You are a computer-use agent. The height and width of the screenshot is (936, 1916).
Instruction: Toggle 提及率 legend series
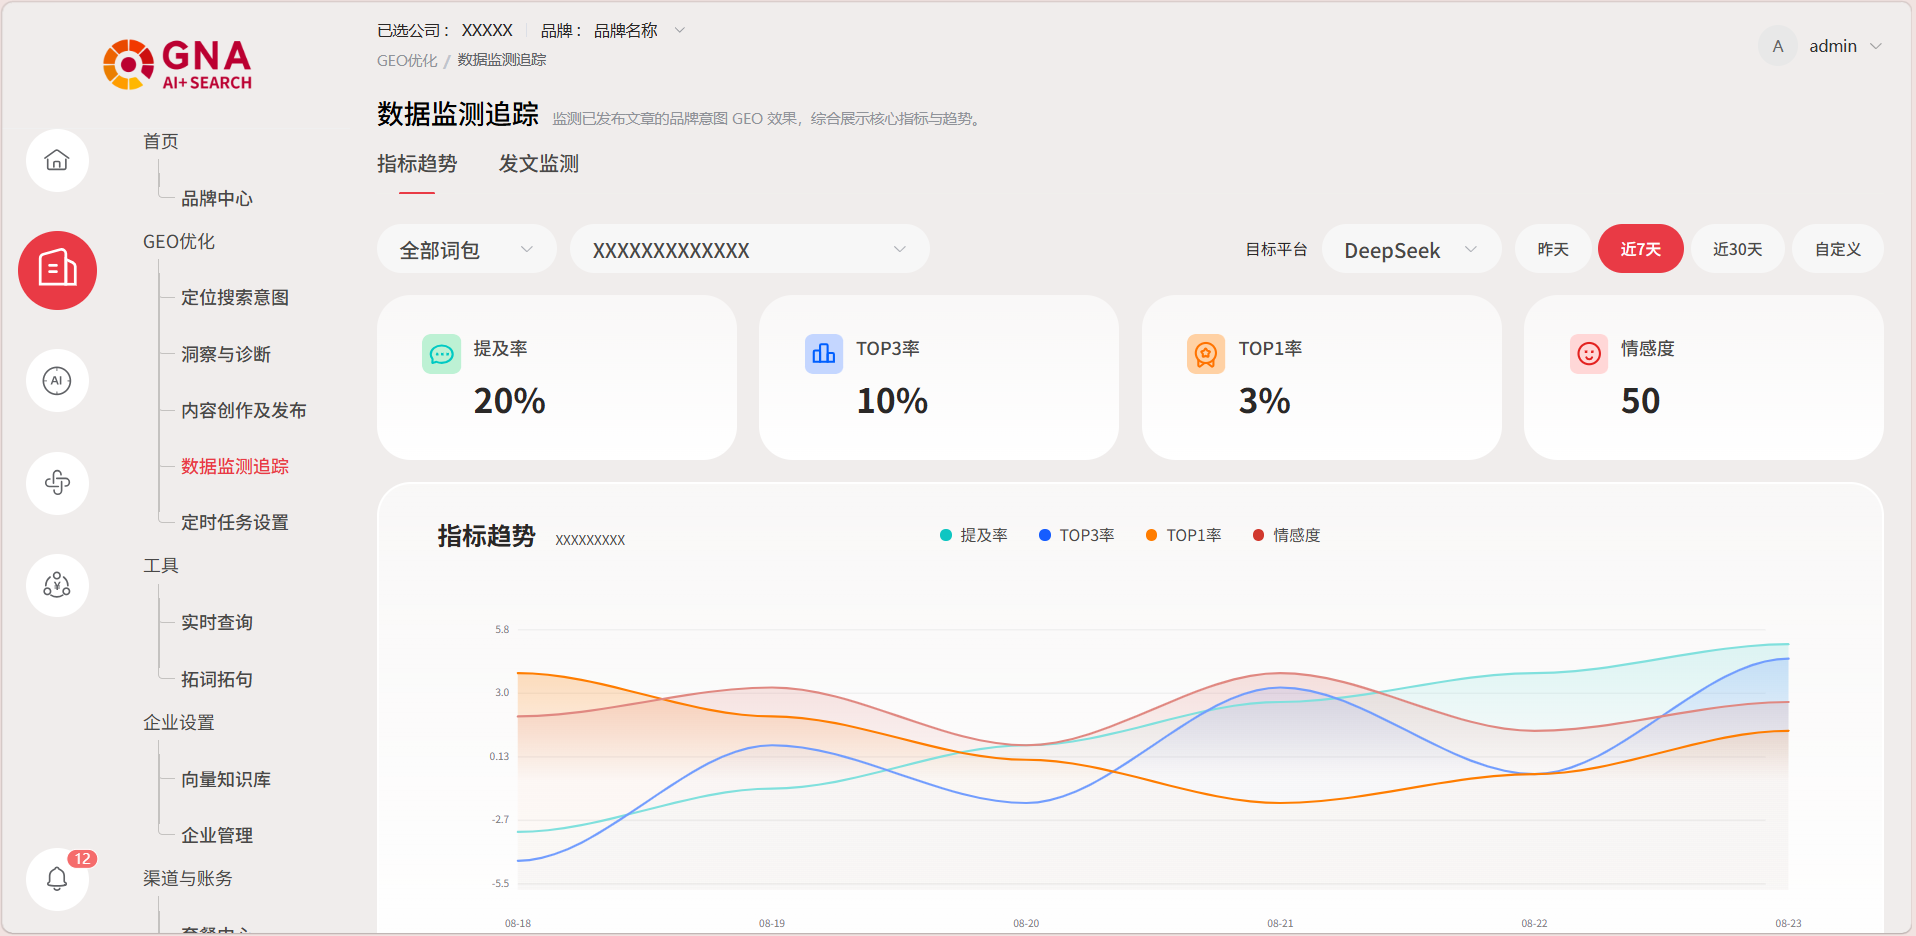(974, 535)
